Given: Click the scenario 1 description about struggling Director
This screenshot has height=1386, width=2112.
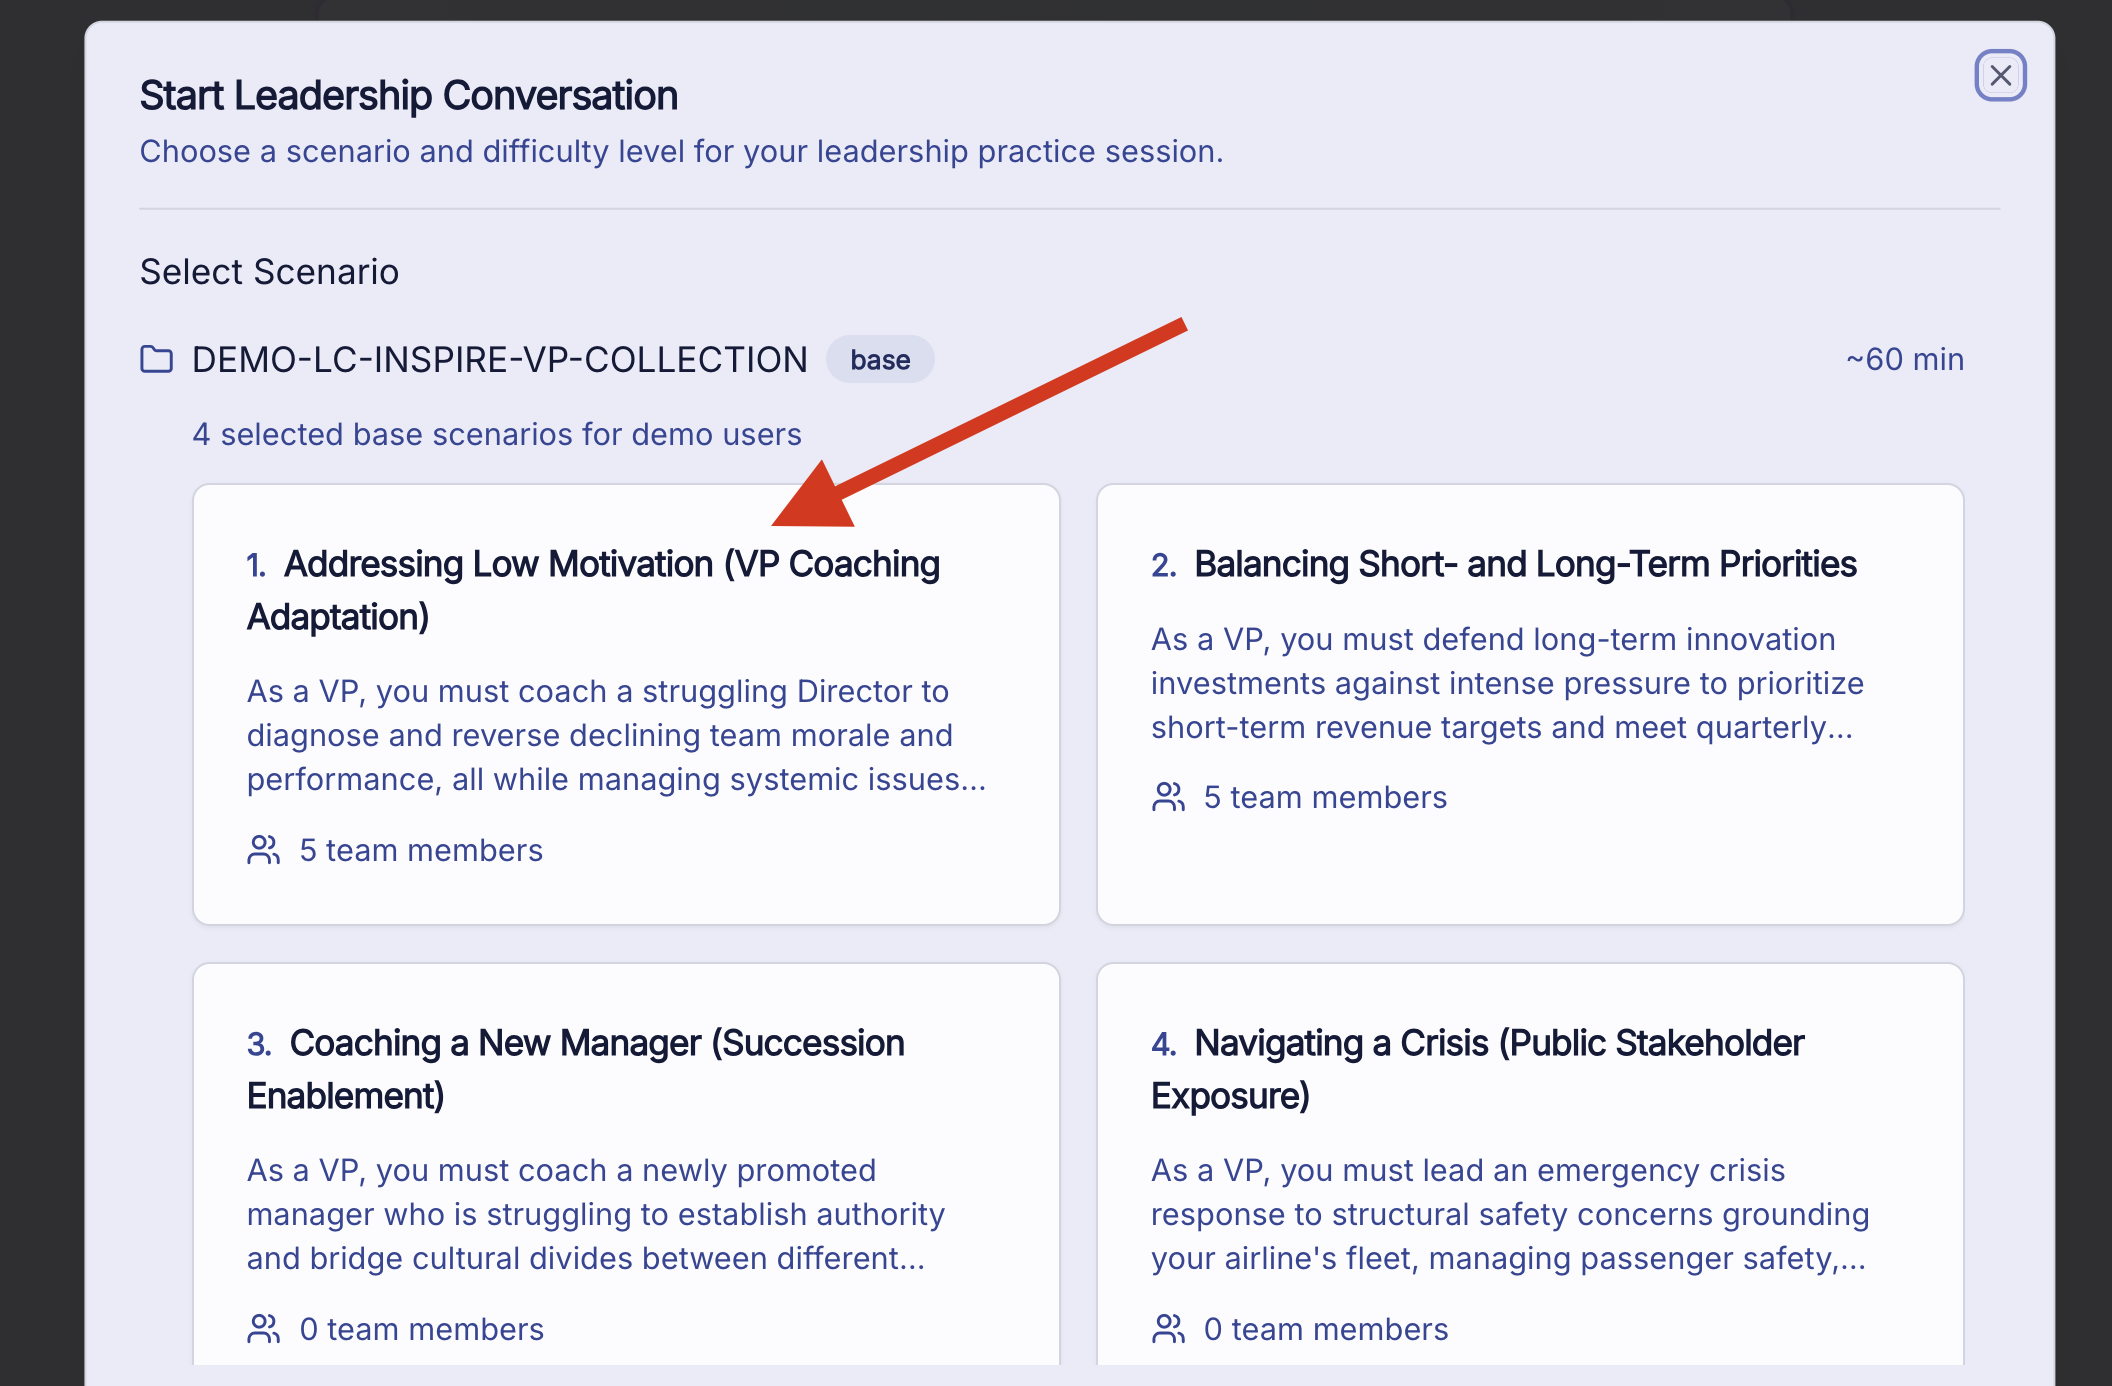Looking at the screenshot, I should 616,735.
